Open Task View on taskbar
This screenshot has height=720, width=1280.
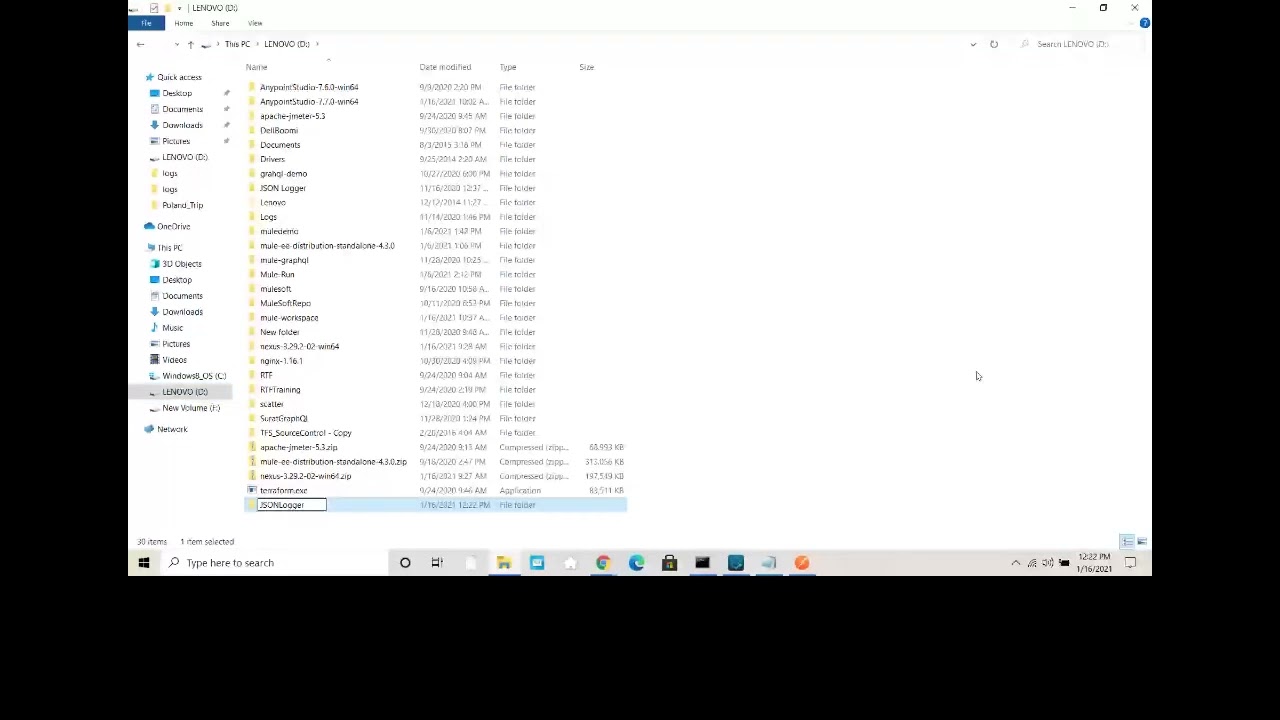click(x=437, y=563)
